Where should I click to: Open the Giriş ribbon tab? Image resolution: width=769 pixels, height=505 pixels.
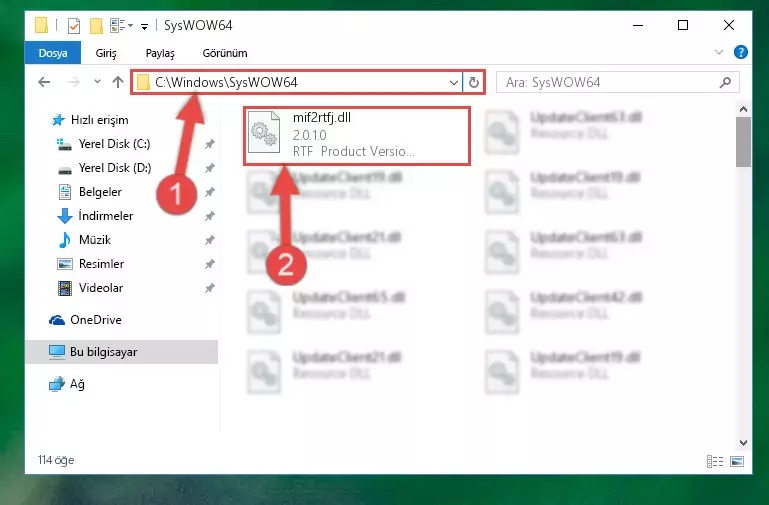pos(106,53)
